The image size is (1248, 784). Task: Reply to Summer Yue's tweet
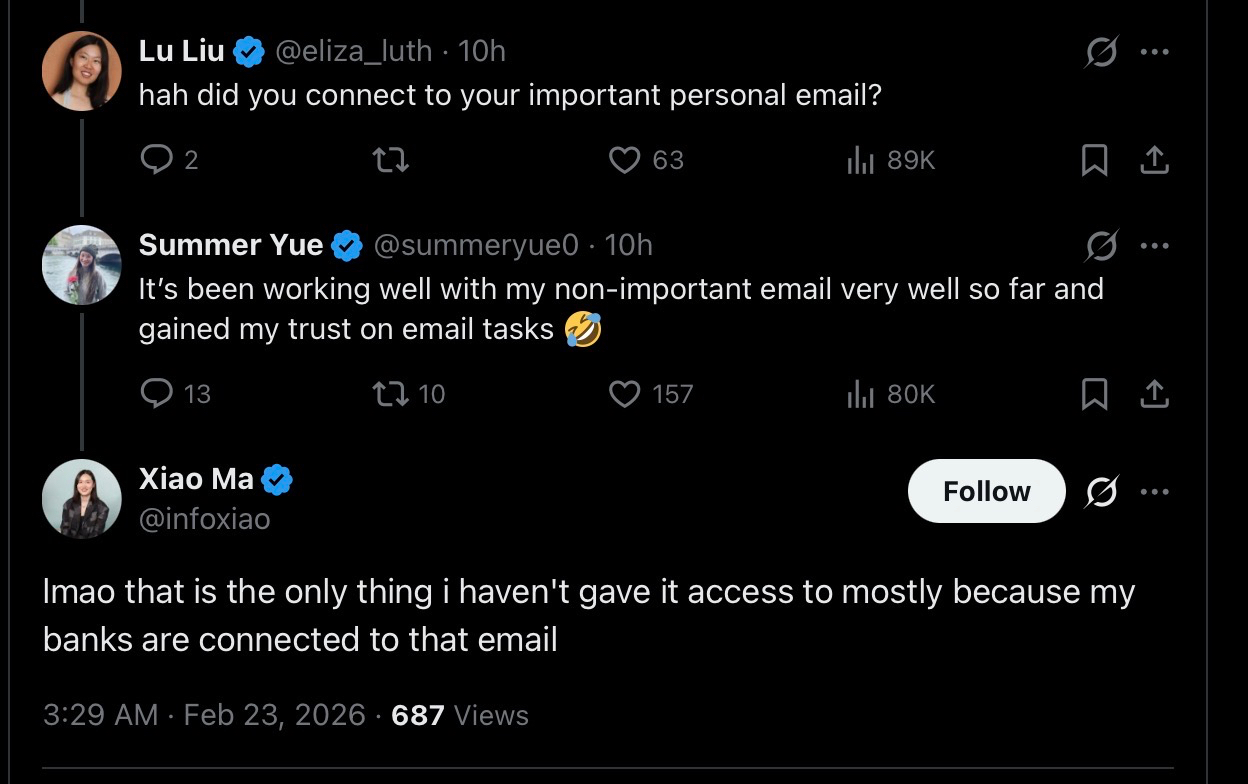coord(157,395)
